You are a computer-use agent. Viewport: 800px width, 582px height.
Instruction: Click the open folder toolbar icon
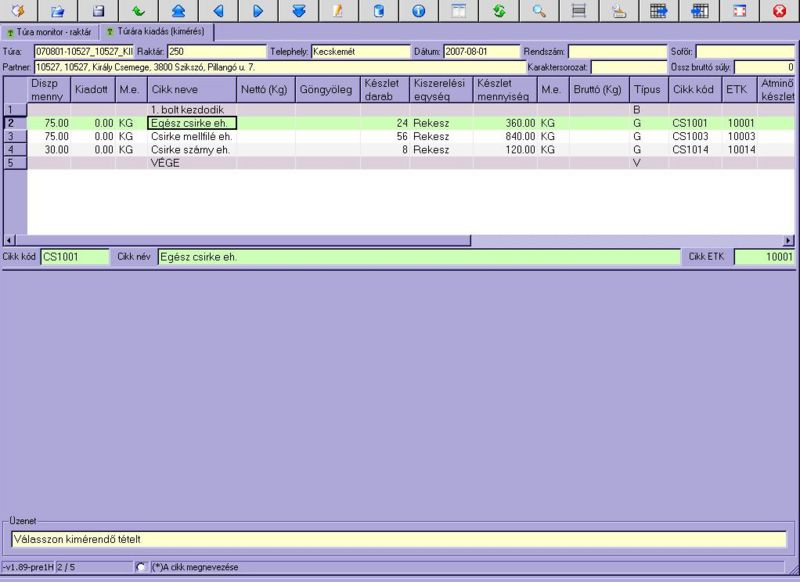58,11
